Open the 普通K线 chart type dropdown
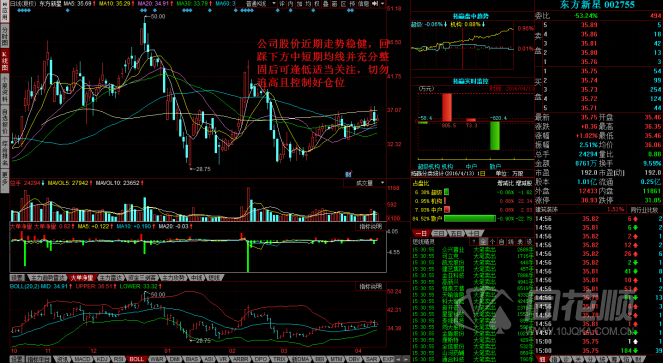The image size is (664, 363). pyautogui.click(x=260, y=3)
